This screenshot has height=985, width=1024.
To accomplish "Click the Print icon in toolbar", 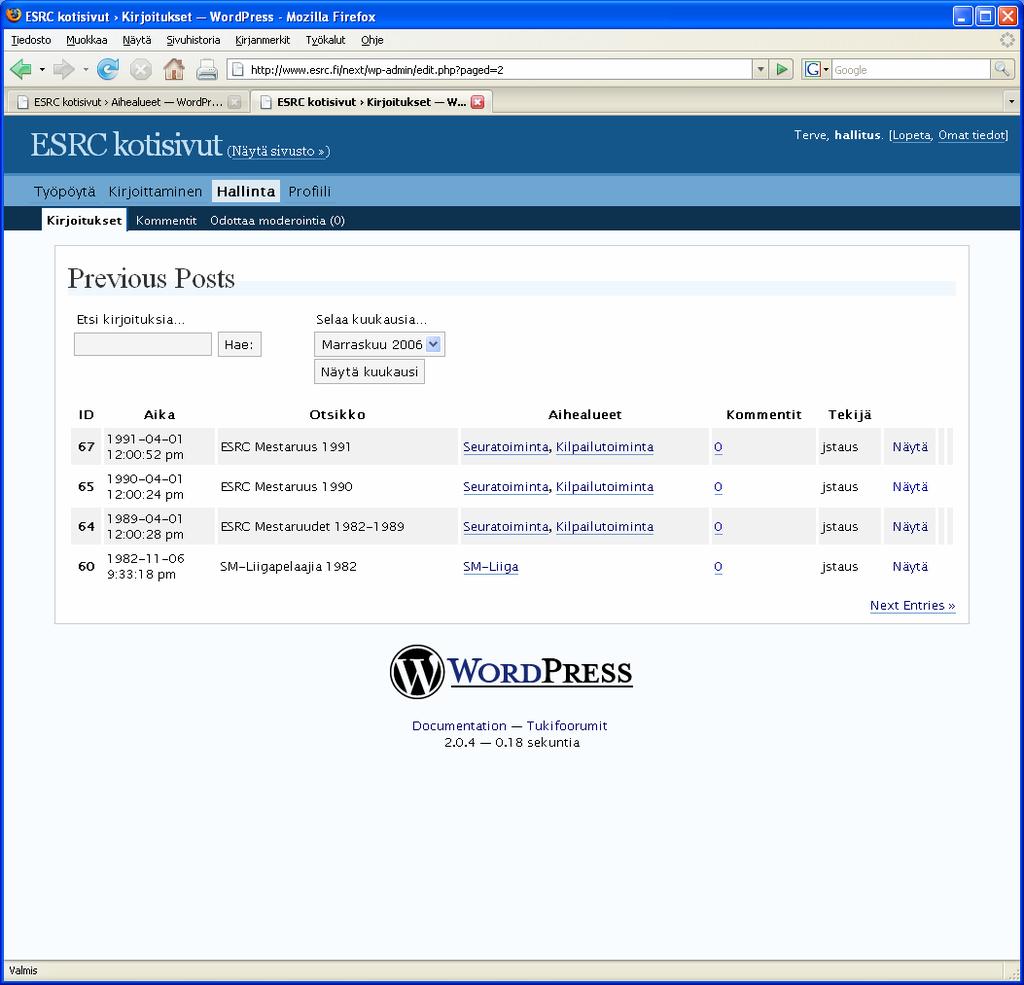I will click(206, 69).
